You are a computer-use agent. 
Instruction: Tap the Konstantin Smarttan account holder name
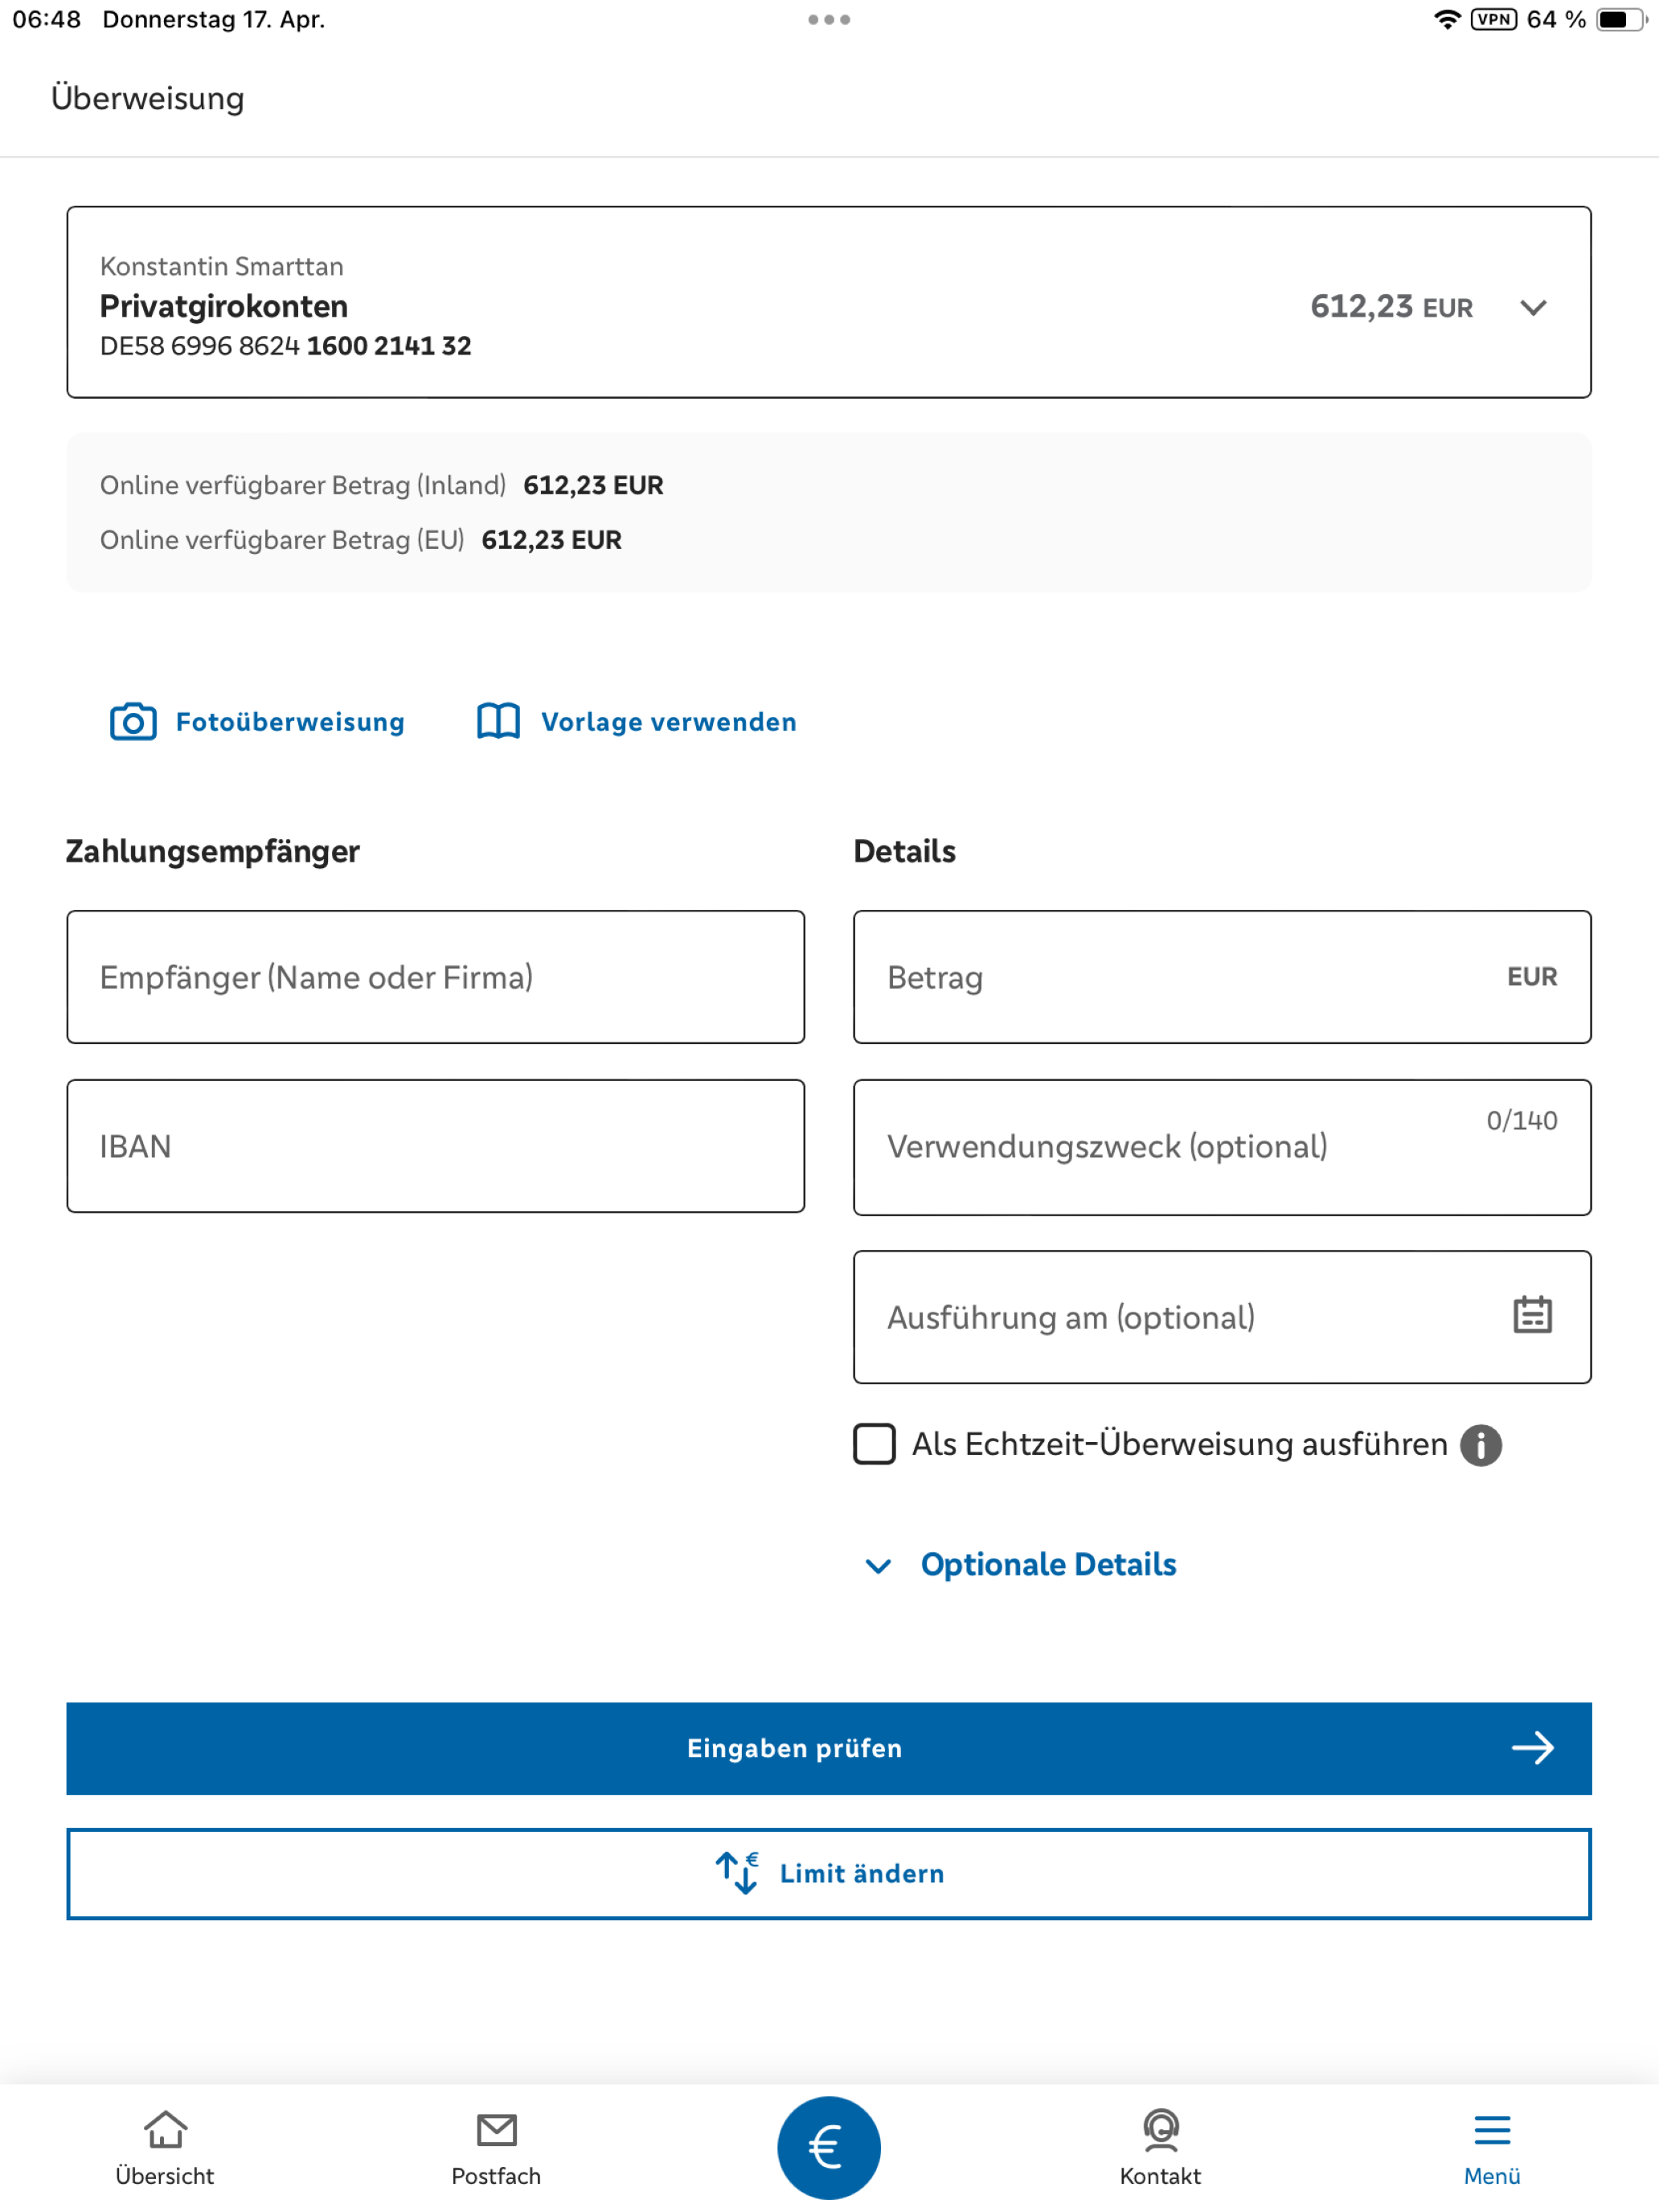[222, 266]
